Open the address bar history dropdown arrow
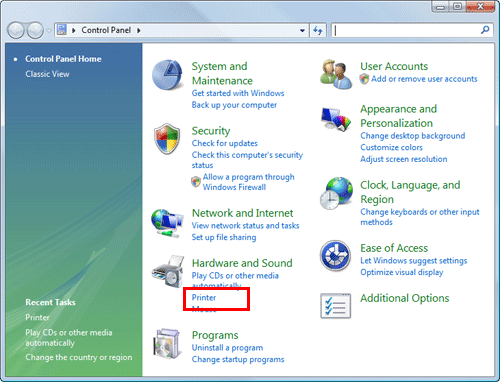 [x=302, y=30]
